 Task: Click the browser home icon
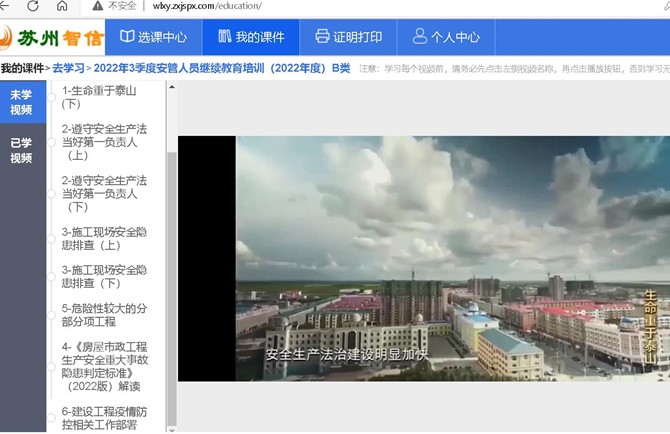pos(62,6)
